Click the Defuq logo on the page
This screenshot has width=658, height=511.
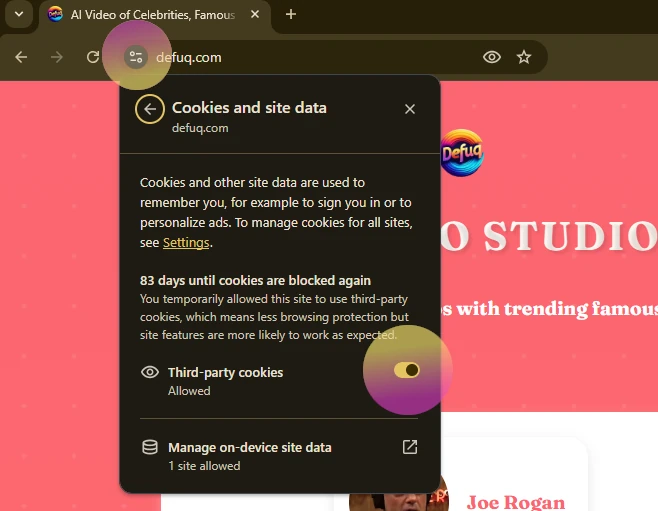[x=461, y=155]
